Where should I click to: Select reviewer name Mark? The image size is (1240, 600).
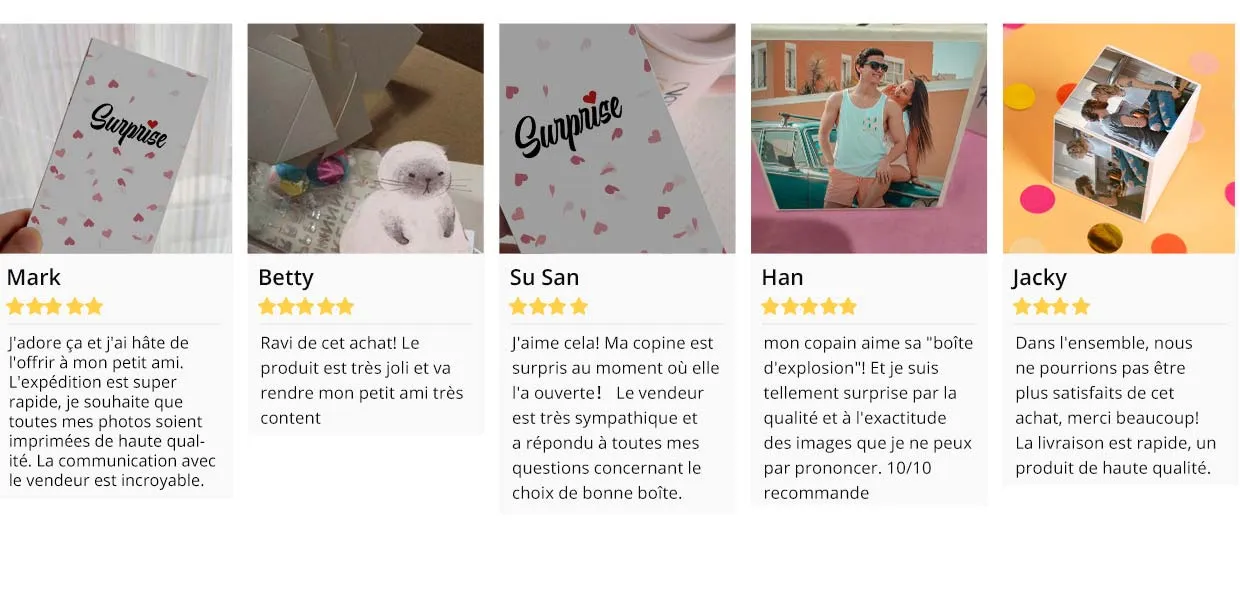pos(34,277)
